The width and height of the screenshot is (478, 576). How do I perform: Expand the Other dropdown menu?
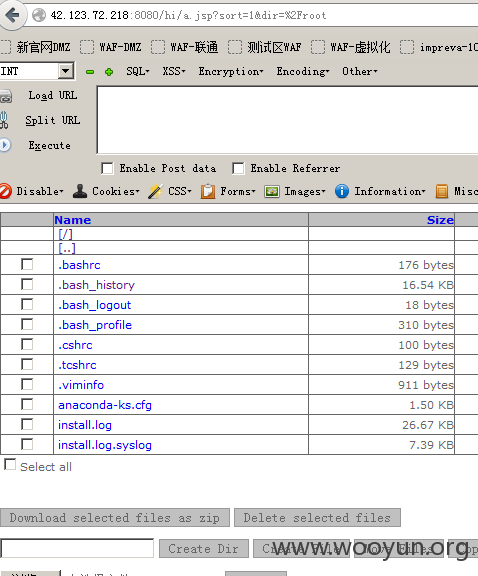360,71
